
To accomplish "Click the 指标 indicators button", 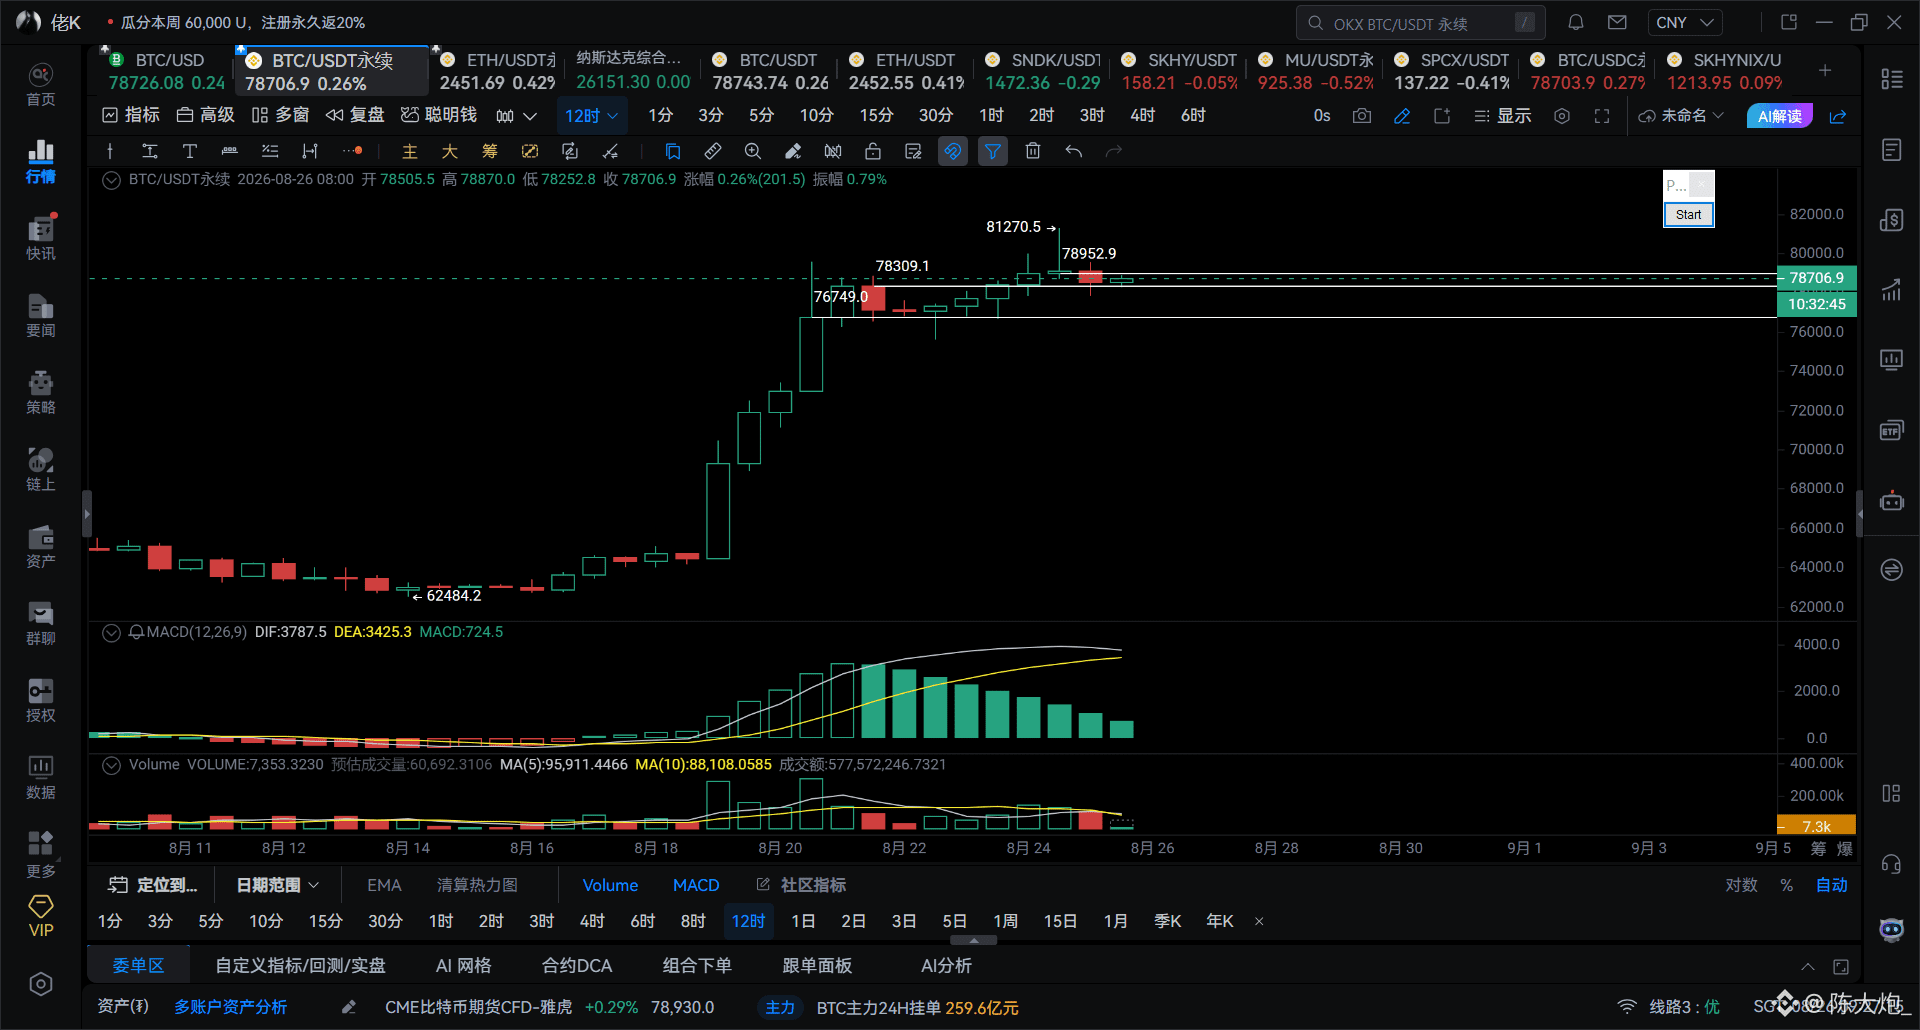I will (131, 116).
